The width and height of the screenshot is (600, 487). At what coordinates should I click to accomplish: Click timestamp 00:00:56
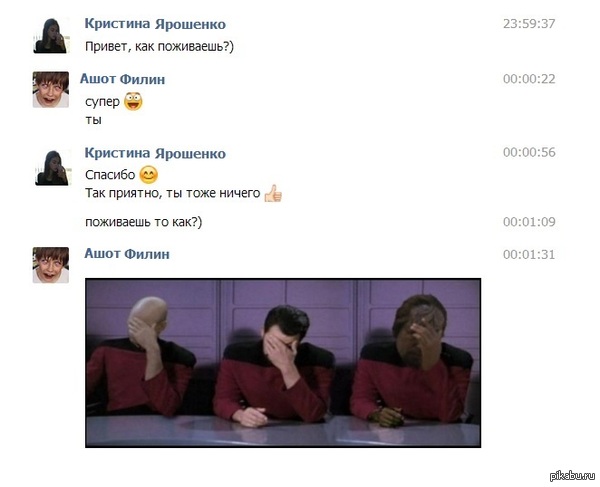point(529,152)
